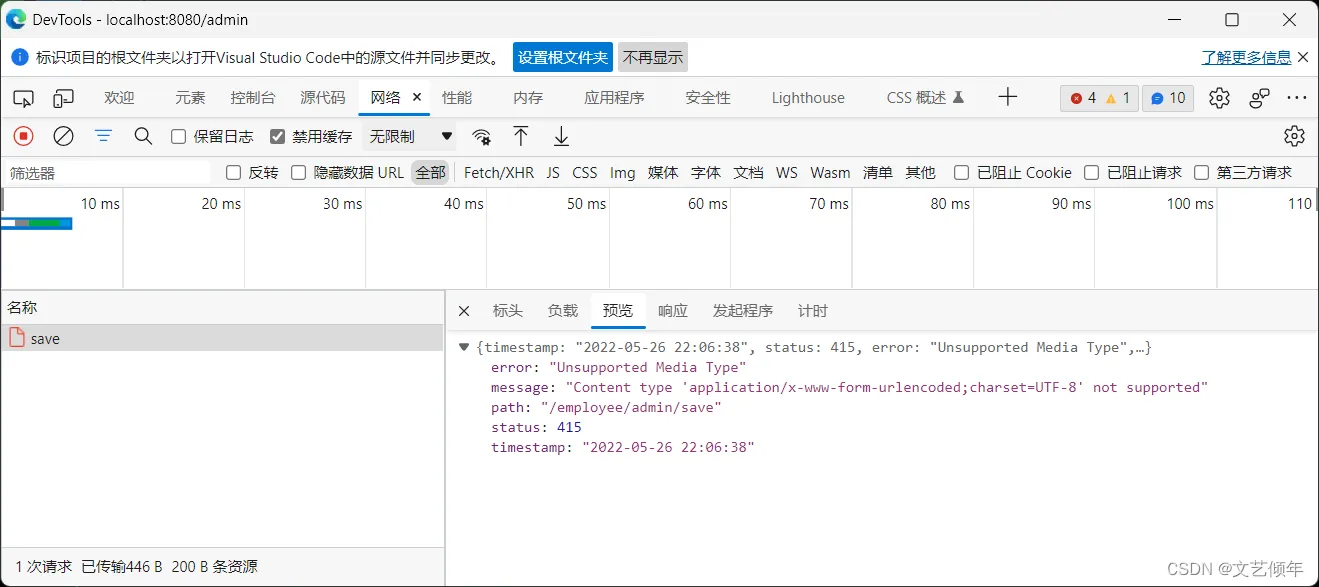Open network search with magnifier icon
Image resolution: width=1319 pixels, height=587 pixels.
(143, 136)
